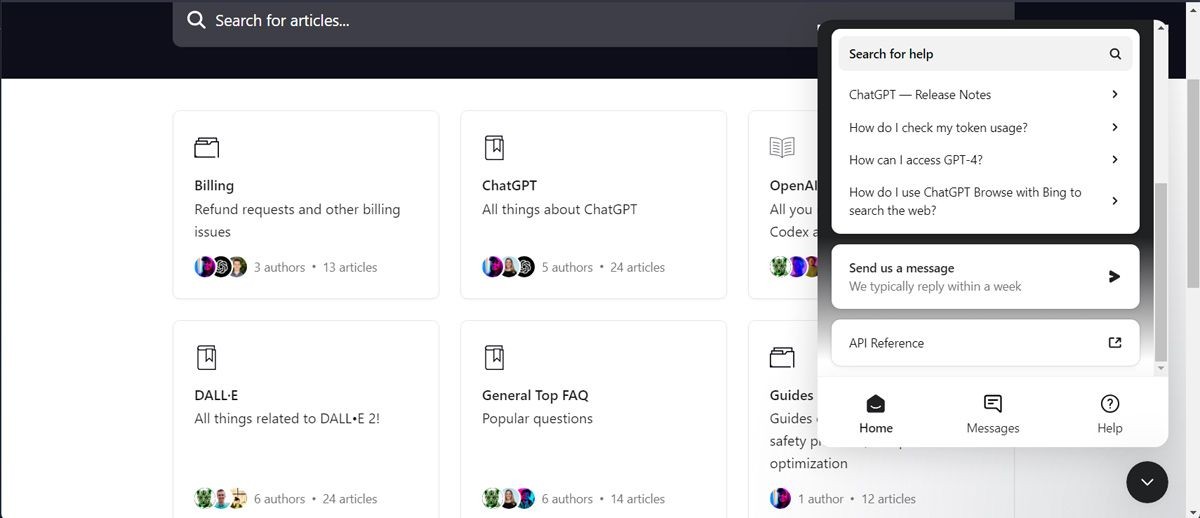Click the chevron next to token usage question
The width and height of the screenshot is (1200, 518).
click(x=1115, y=127)
